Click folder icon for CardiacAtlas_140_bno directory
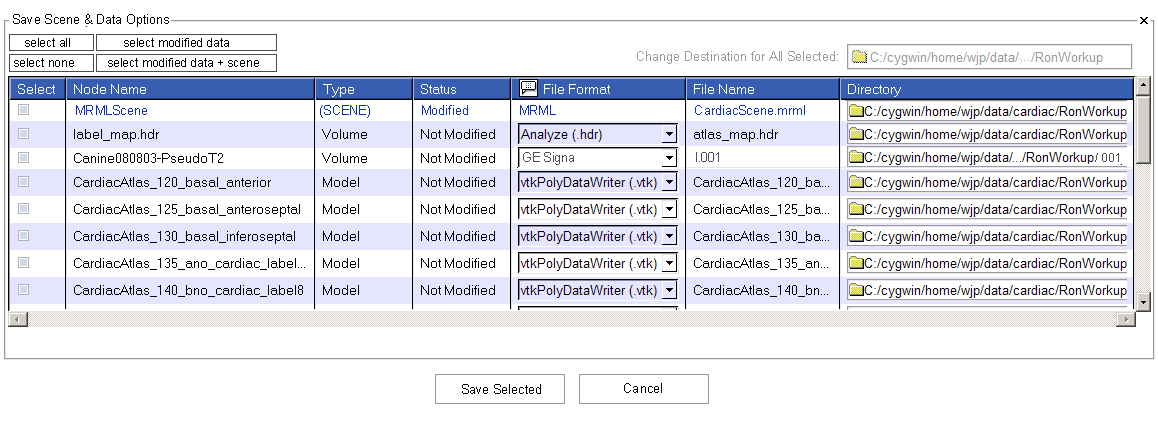This screenshot has height=423, width=1158. tap(856, 290)
